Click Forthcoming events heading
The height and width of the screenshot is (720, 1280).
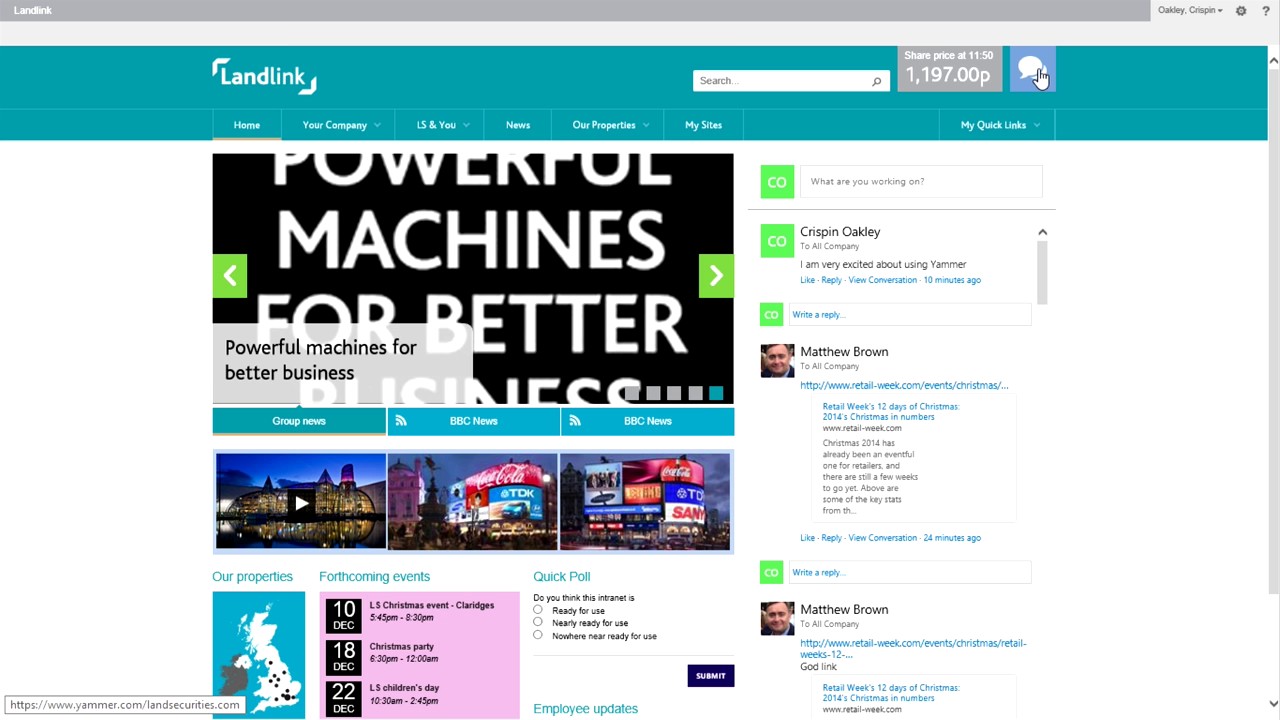pyautogui.click(x=374, y=577)
